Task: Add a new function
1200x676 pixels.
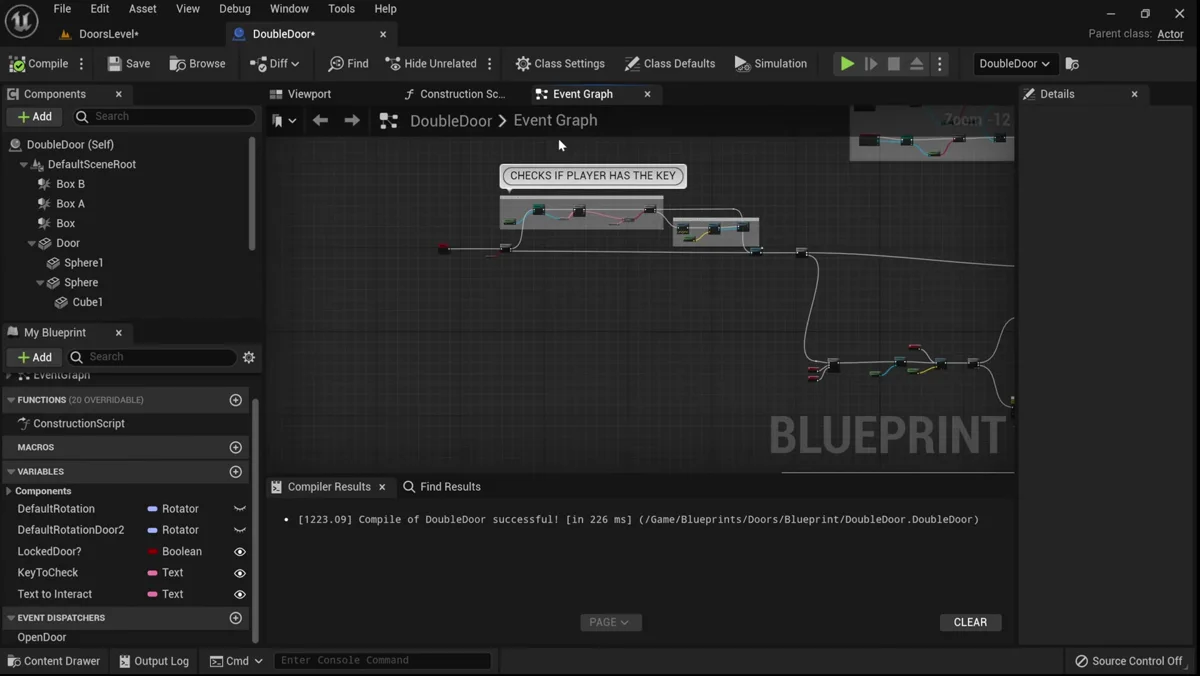Action: point(236,400)
